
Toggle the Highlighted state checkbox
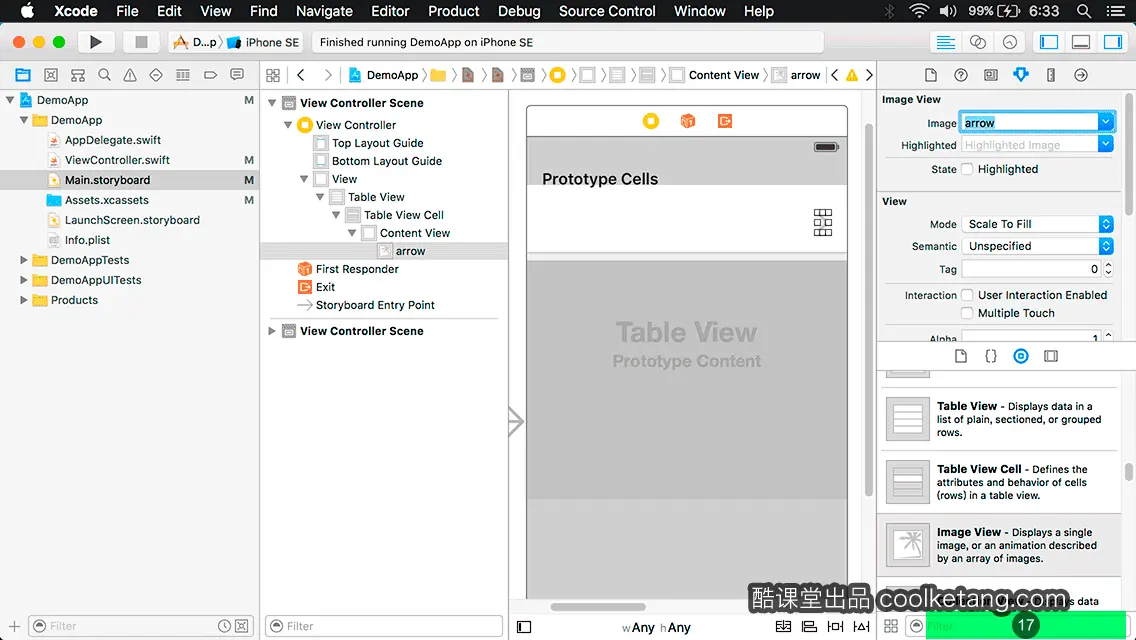pyautogui.click(x=967, y=169)
